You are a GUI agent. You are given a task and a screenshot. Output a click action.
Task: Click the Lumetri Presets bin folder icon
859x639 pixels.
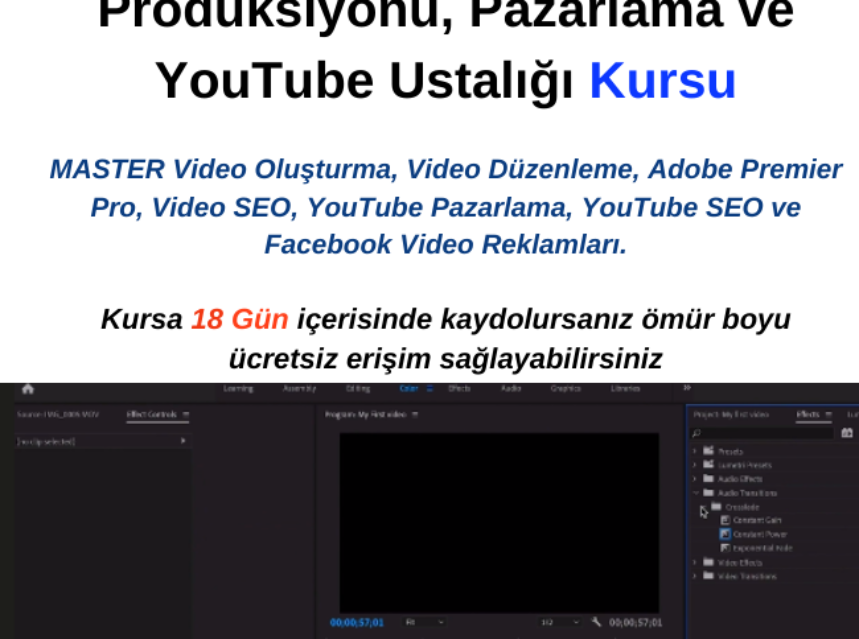[709, 464]
